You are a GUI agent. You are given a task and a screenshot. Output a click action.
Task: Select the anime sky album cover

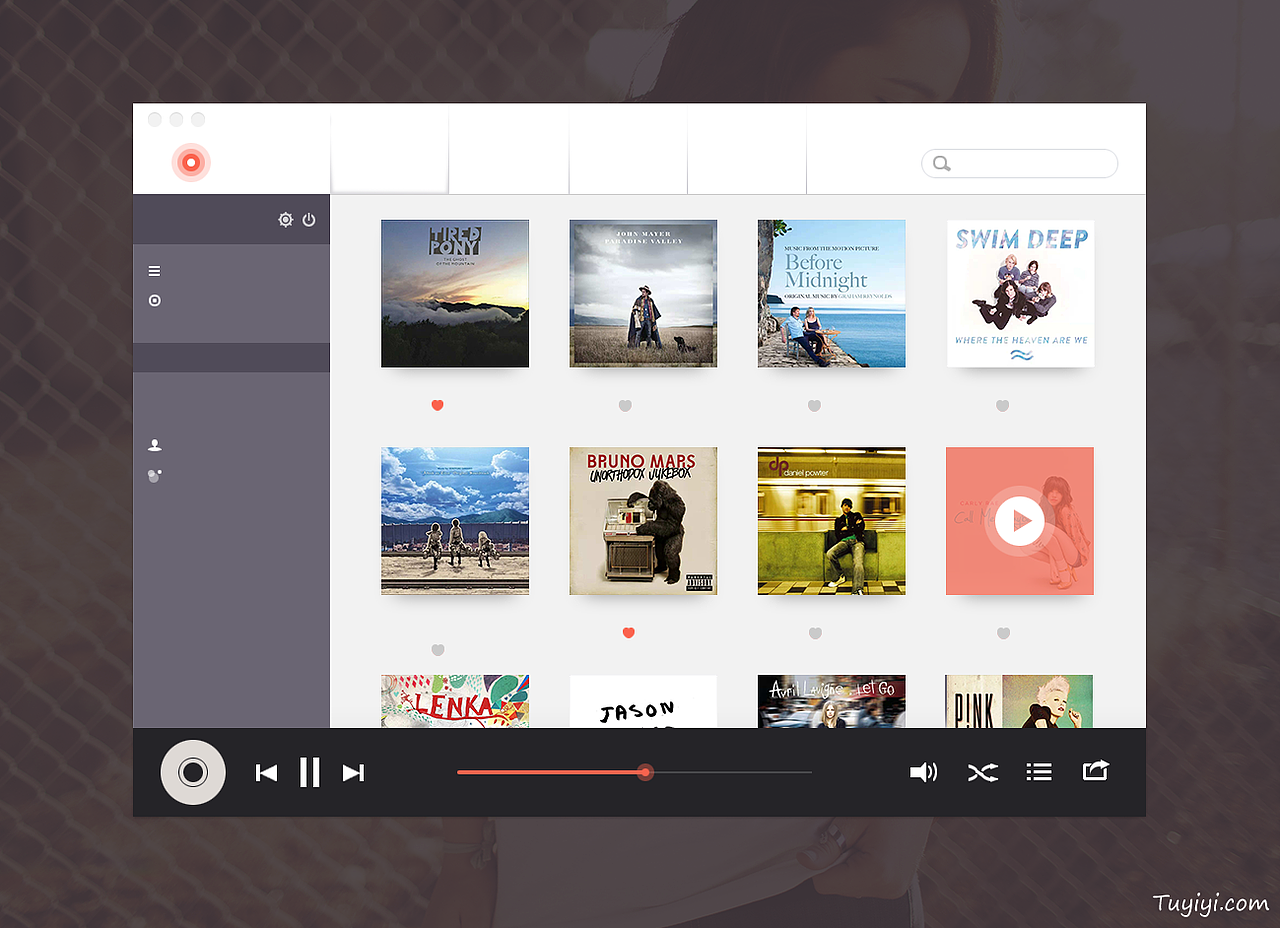tap(455, 521)
